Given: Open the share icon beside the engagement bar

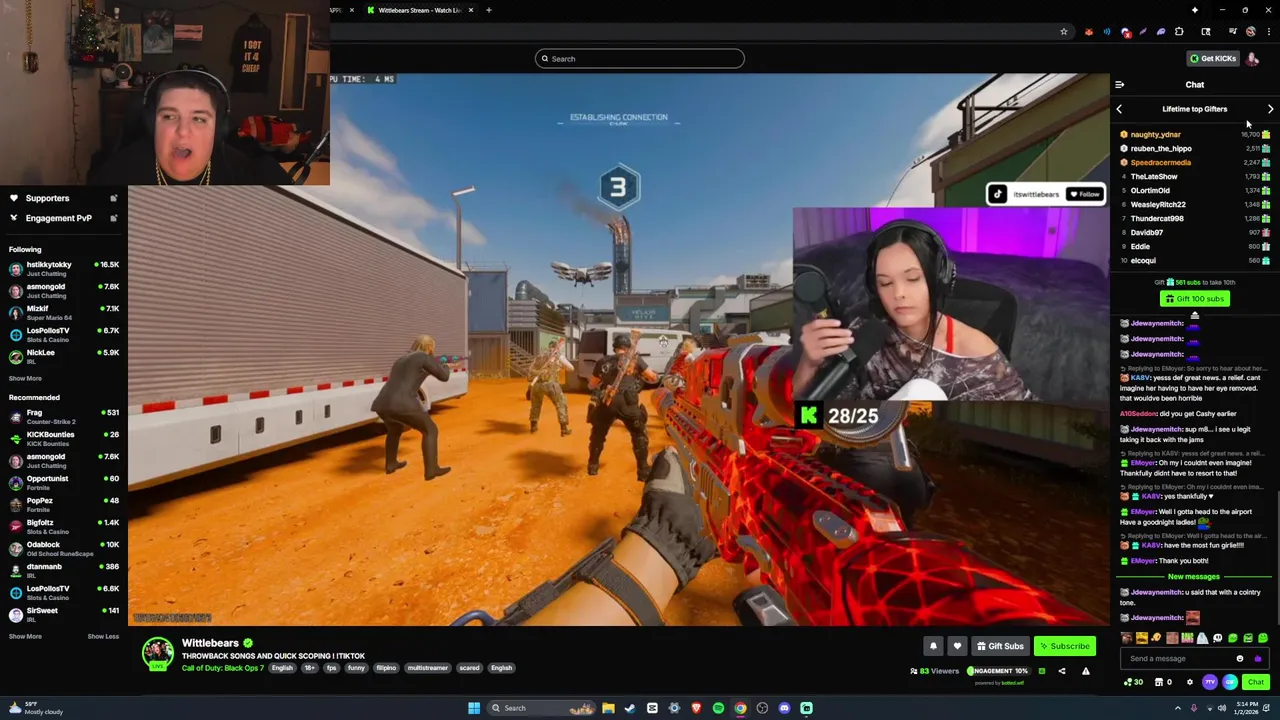Looking at the screenshot, I should [1062, 671].
